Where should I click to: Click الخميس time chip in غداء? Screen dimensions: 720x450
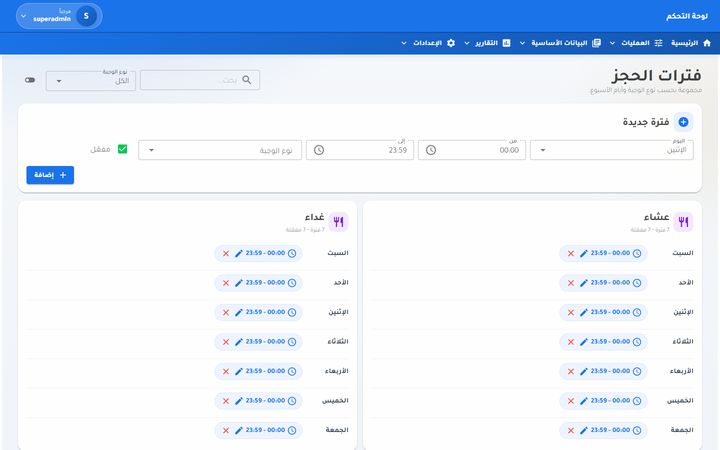coord(259,401)
